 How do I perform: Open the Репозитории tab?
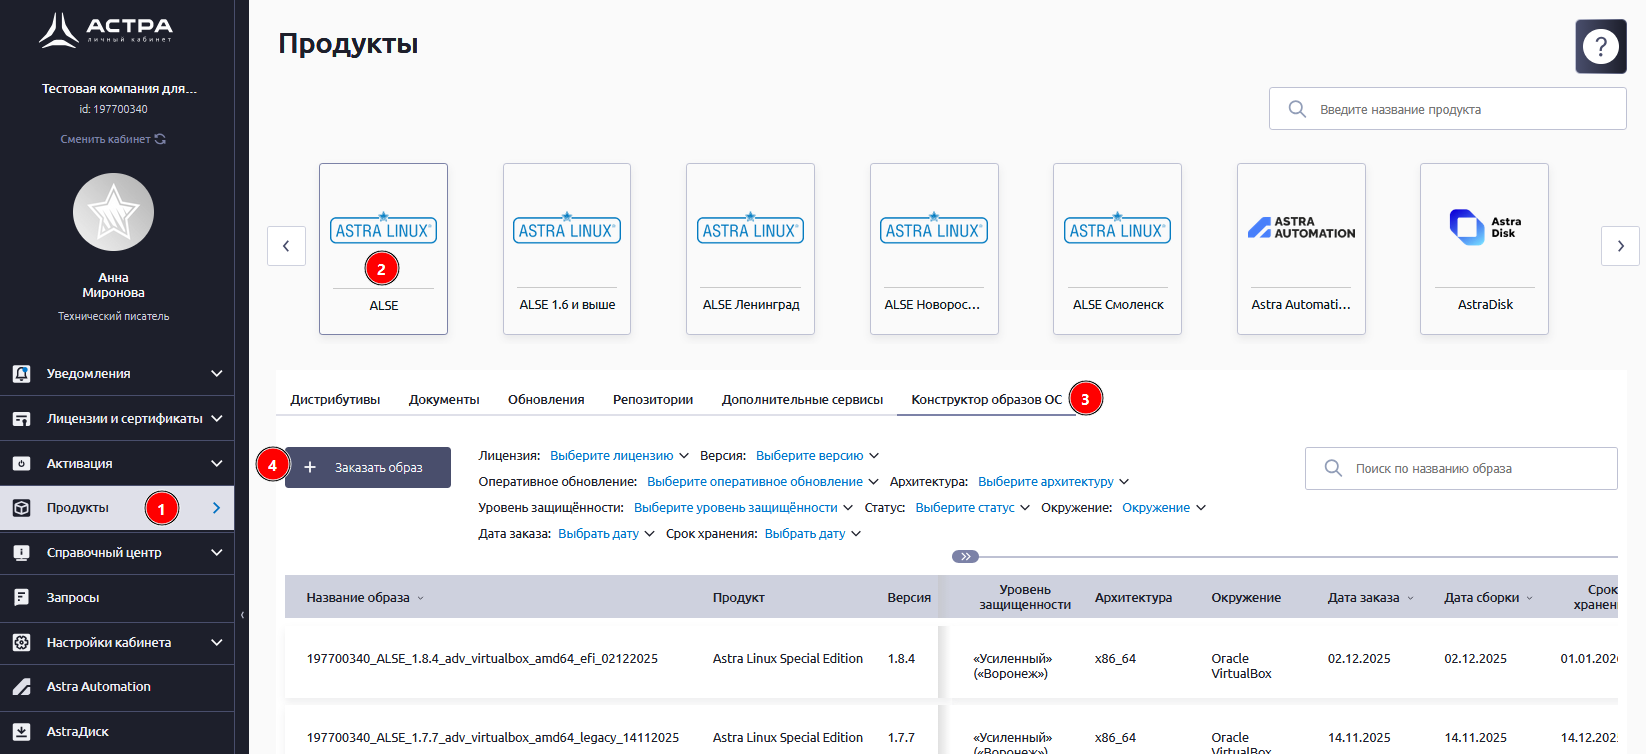(x=652, y=400)
